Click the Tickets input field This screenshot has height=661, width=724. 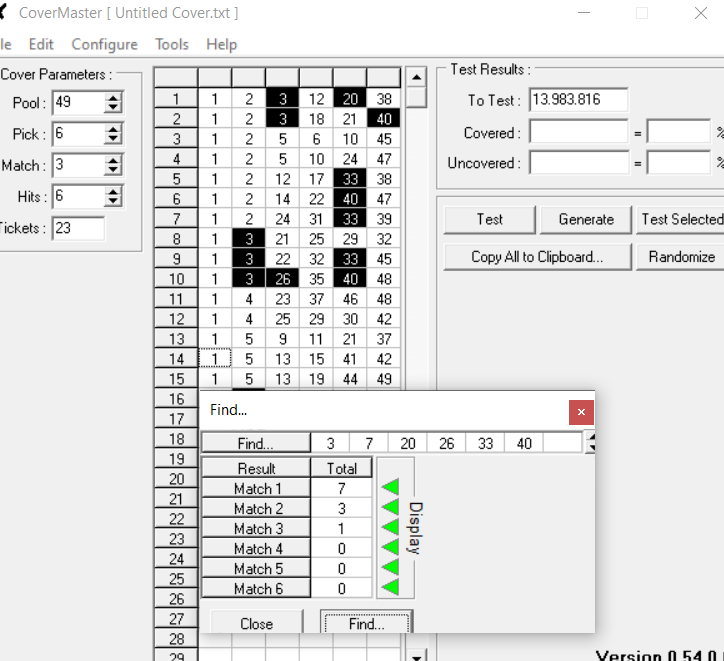(x=78, y=228)
